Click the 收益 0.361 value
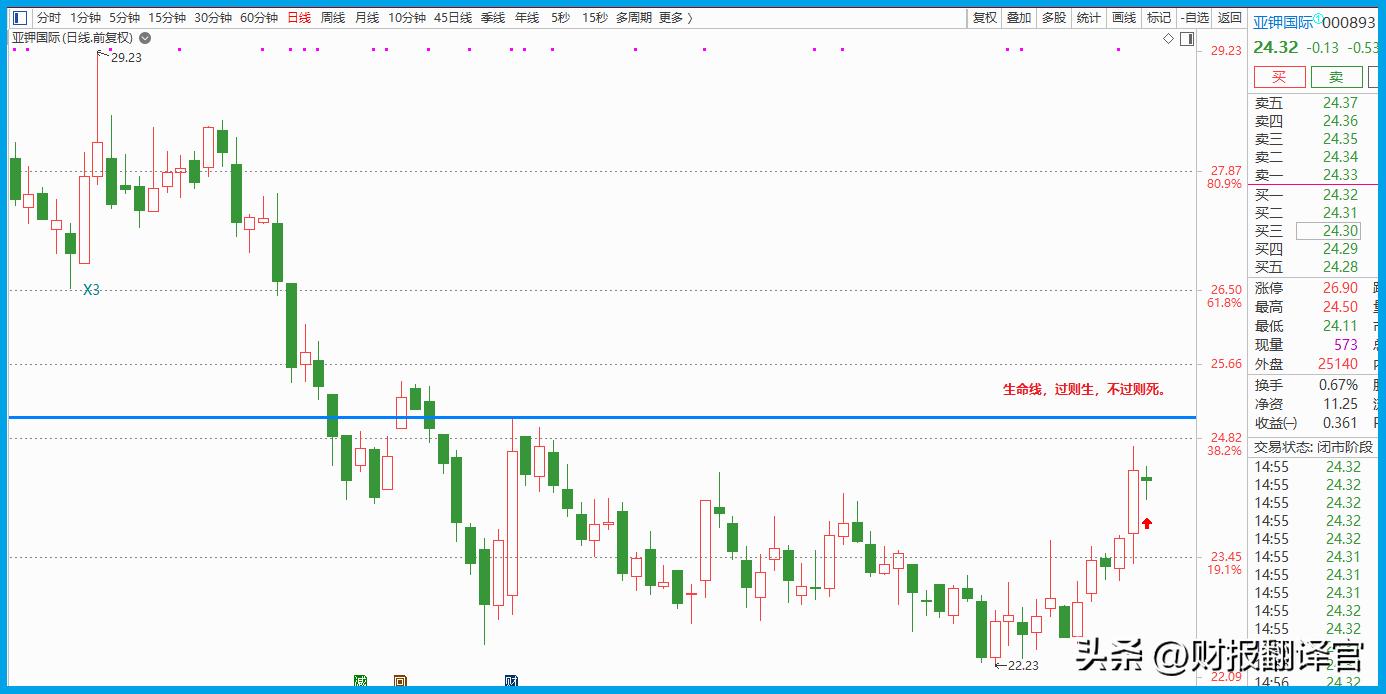The image size is (1386, 694). click(1340, 423)
